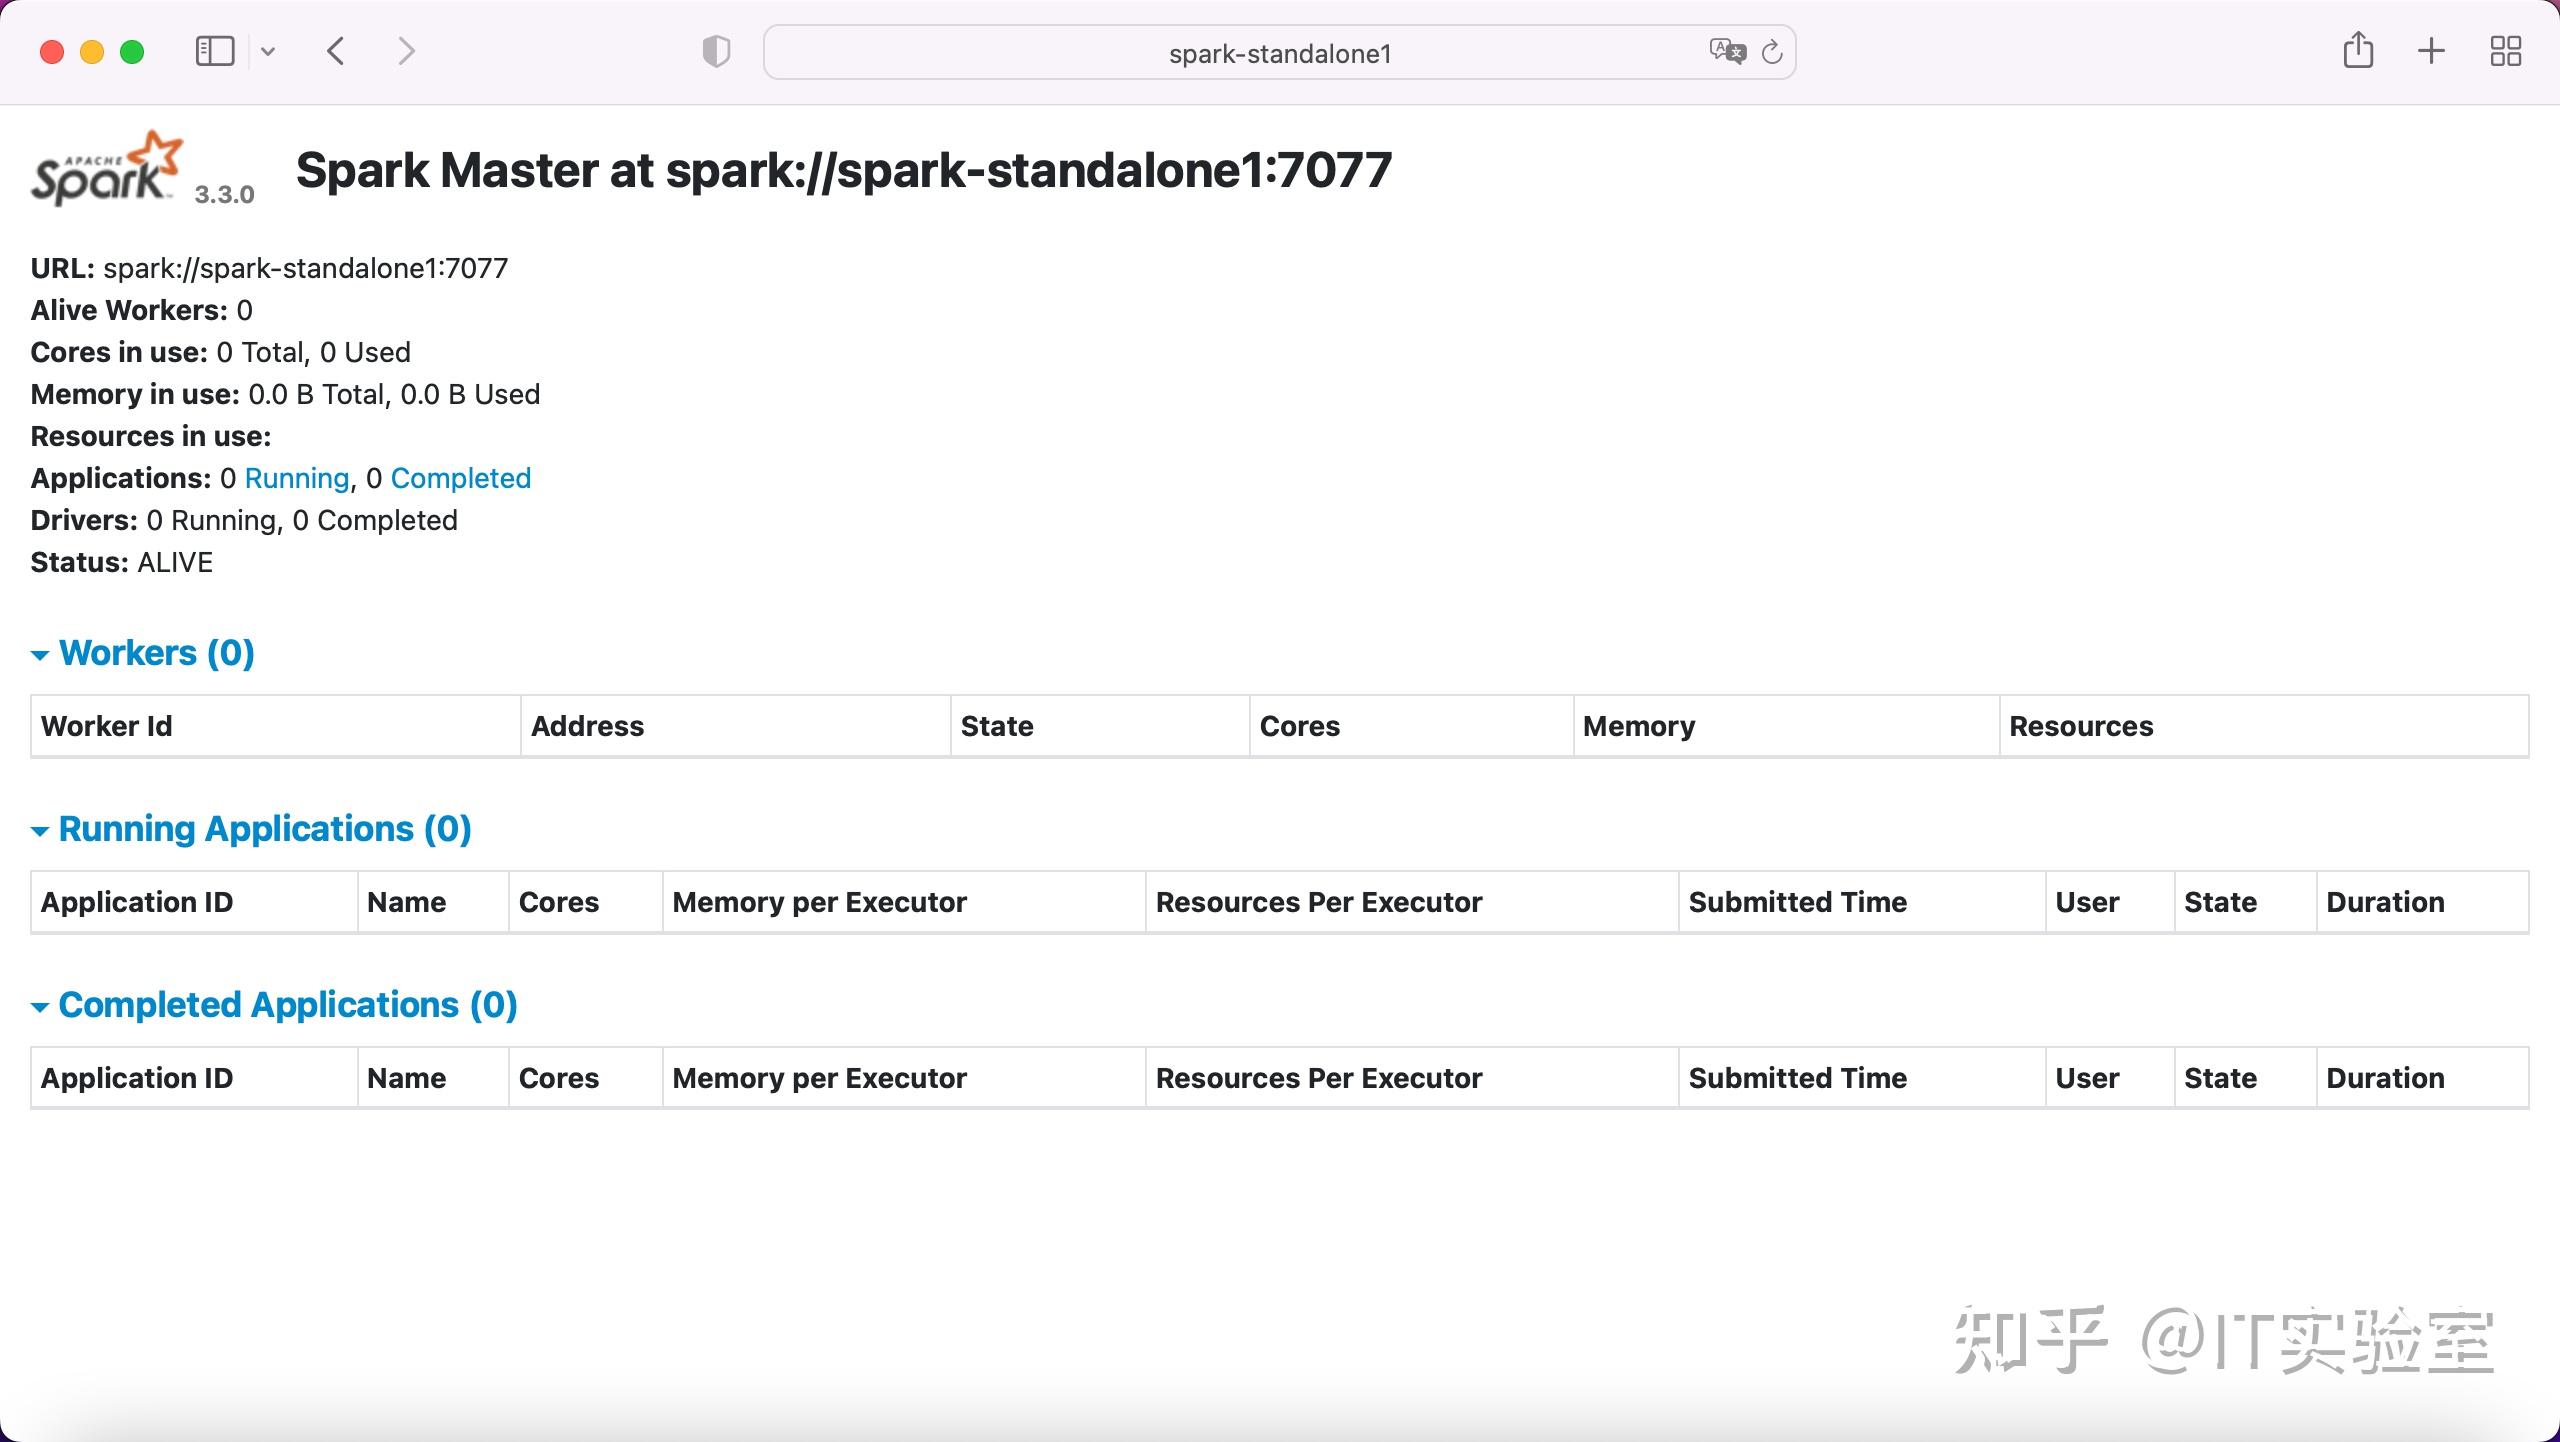Open the Safari sidebar

[x=213, y=50]
